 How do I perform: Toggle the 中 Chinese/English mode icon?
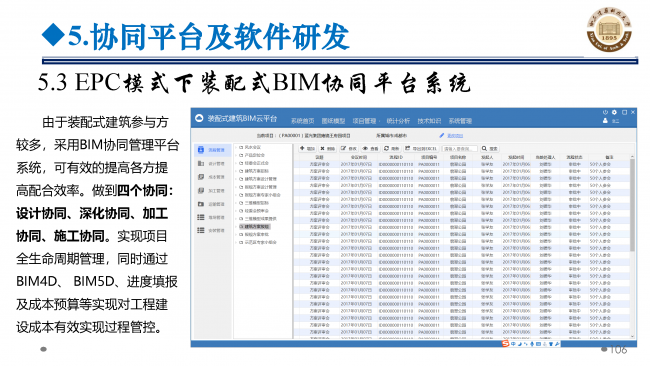click(x=513, y=344)
